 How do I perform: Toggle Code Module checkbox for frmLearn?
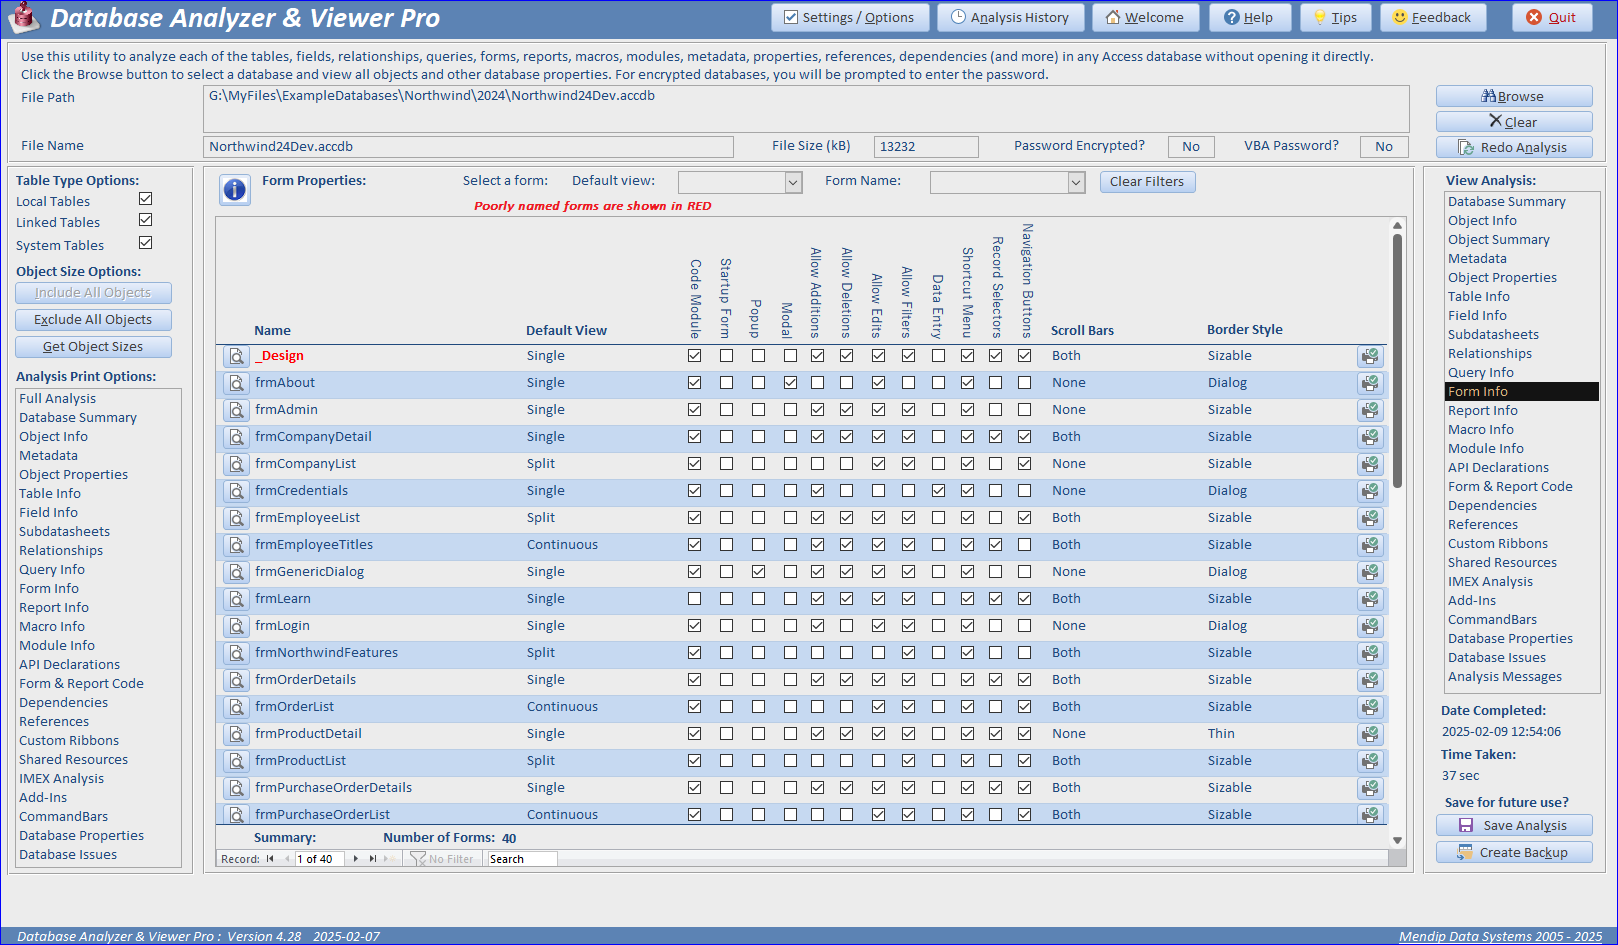coord(695,599)
